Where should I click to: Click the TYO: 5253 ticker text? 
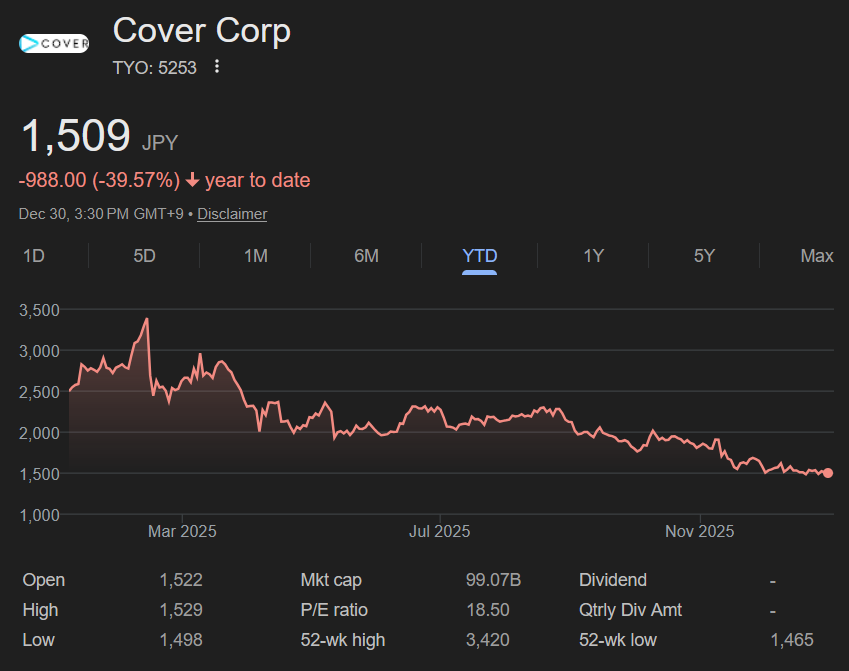[154, 68]
